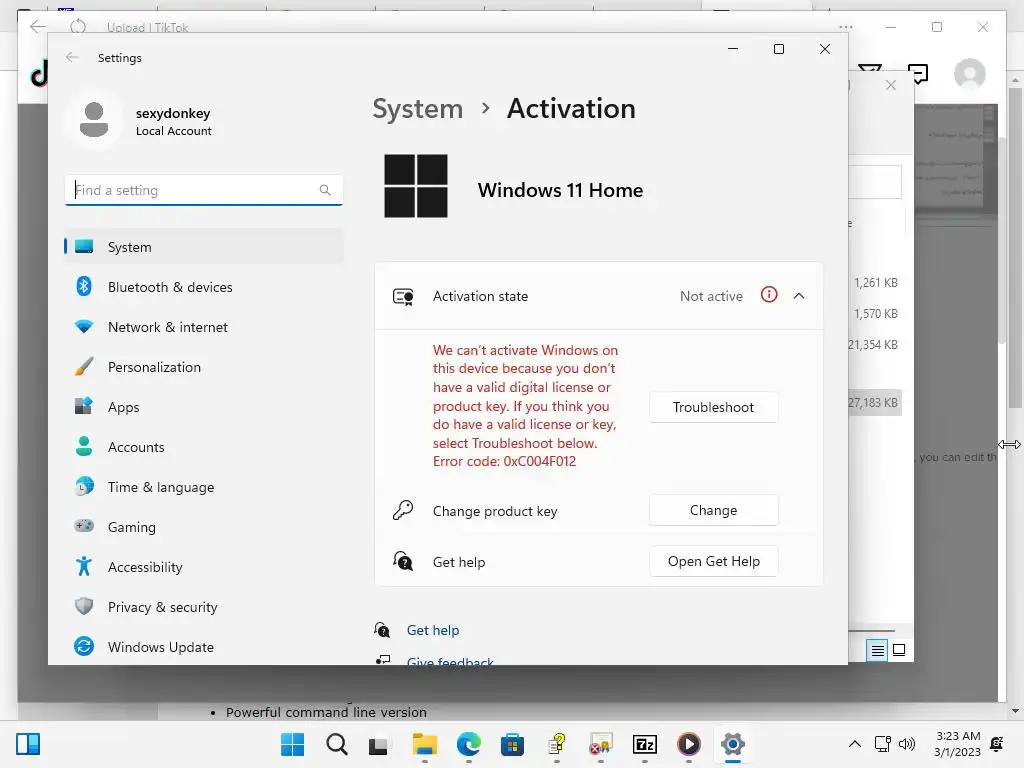1024x768 pixels.
Task: Click the Accounts person icon
Action: click(84, 446)
